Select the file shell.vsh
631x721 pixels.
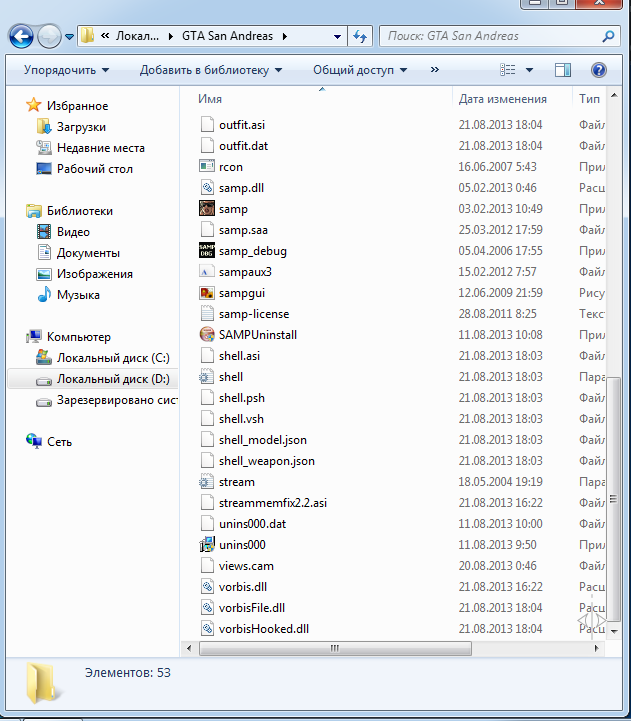coord(241,419)
